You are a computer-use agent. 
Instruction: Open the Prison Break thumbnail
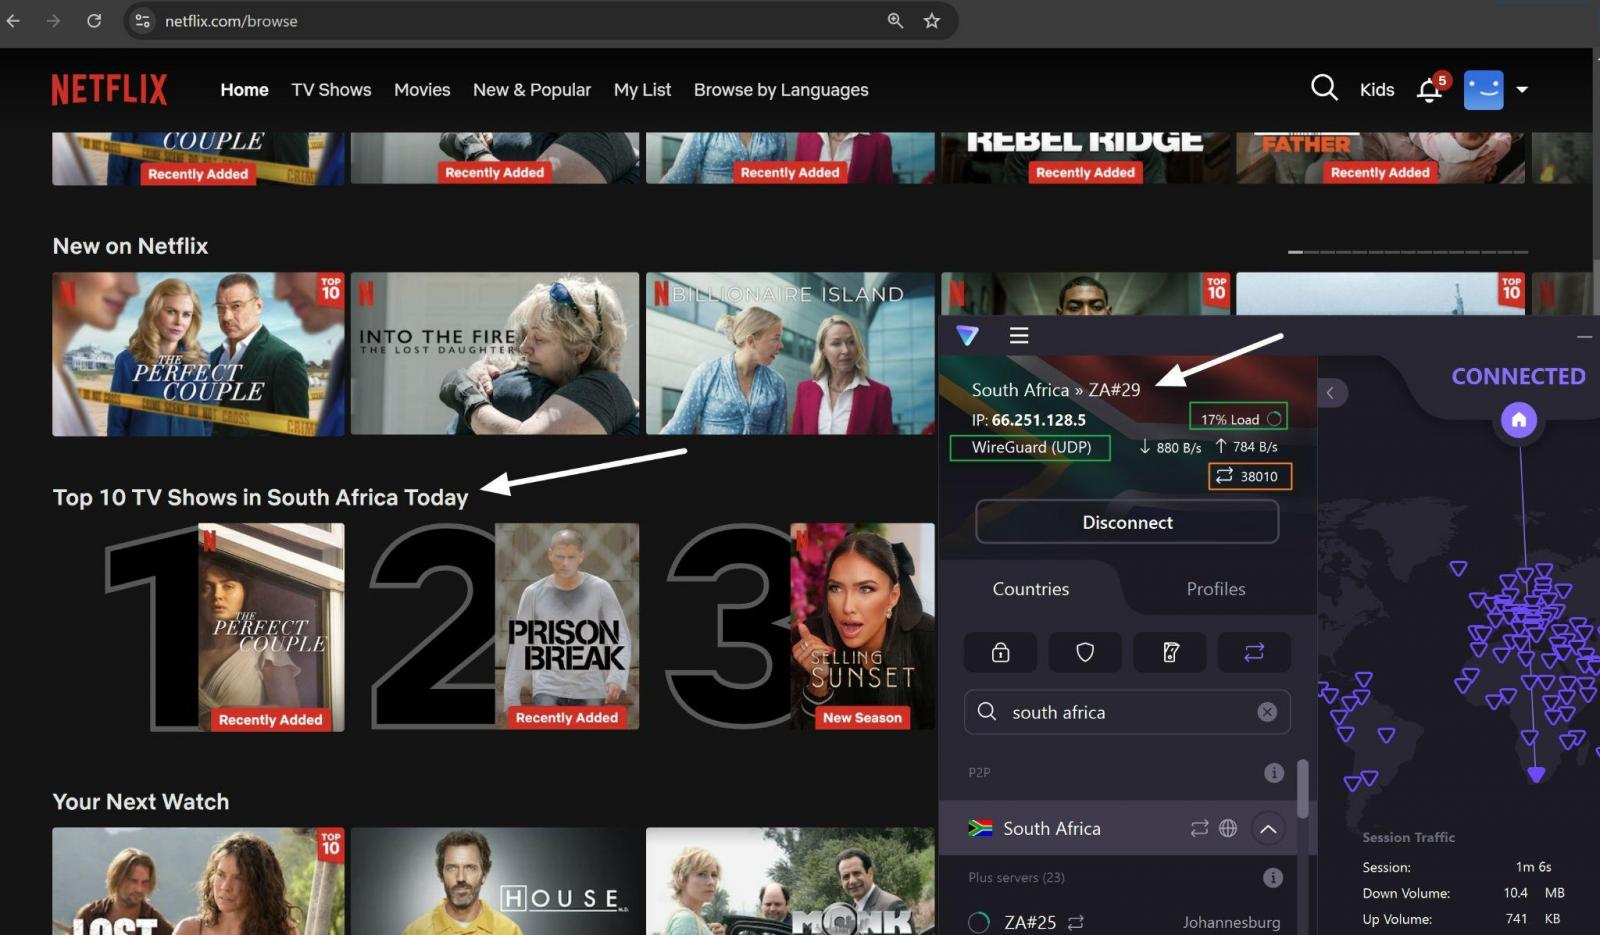coord(566,627)
